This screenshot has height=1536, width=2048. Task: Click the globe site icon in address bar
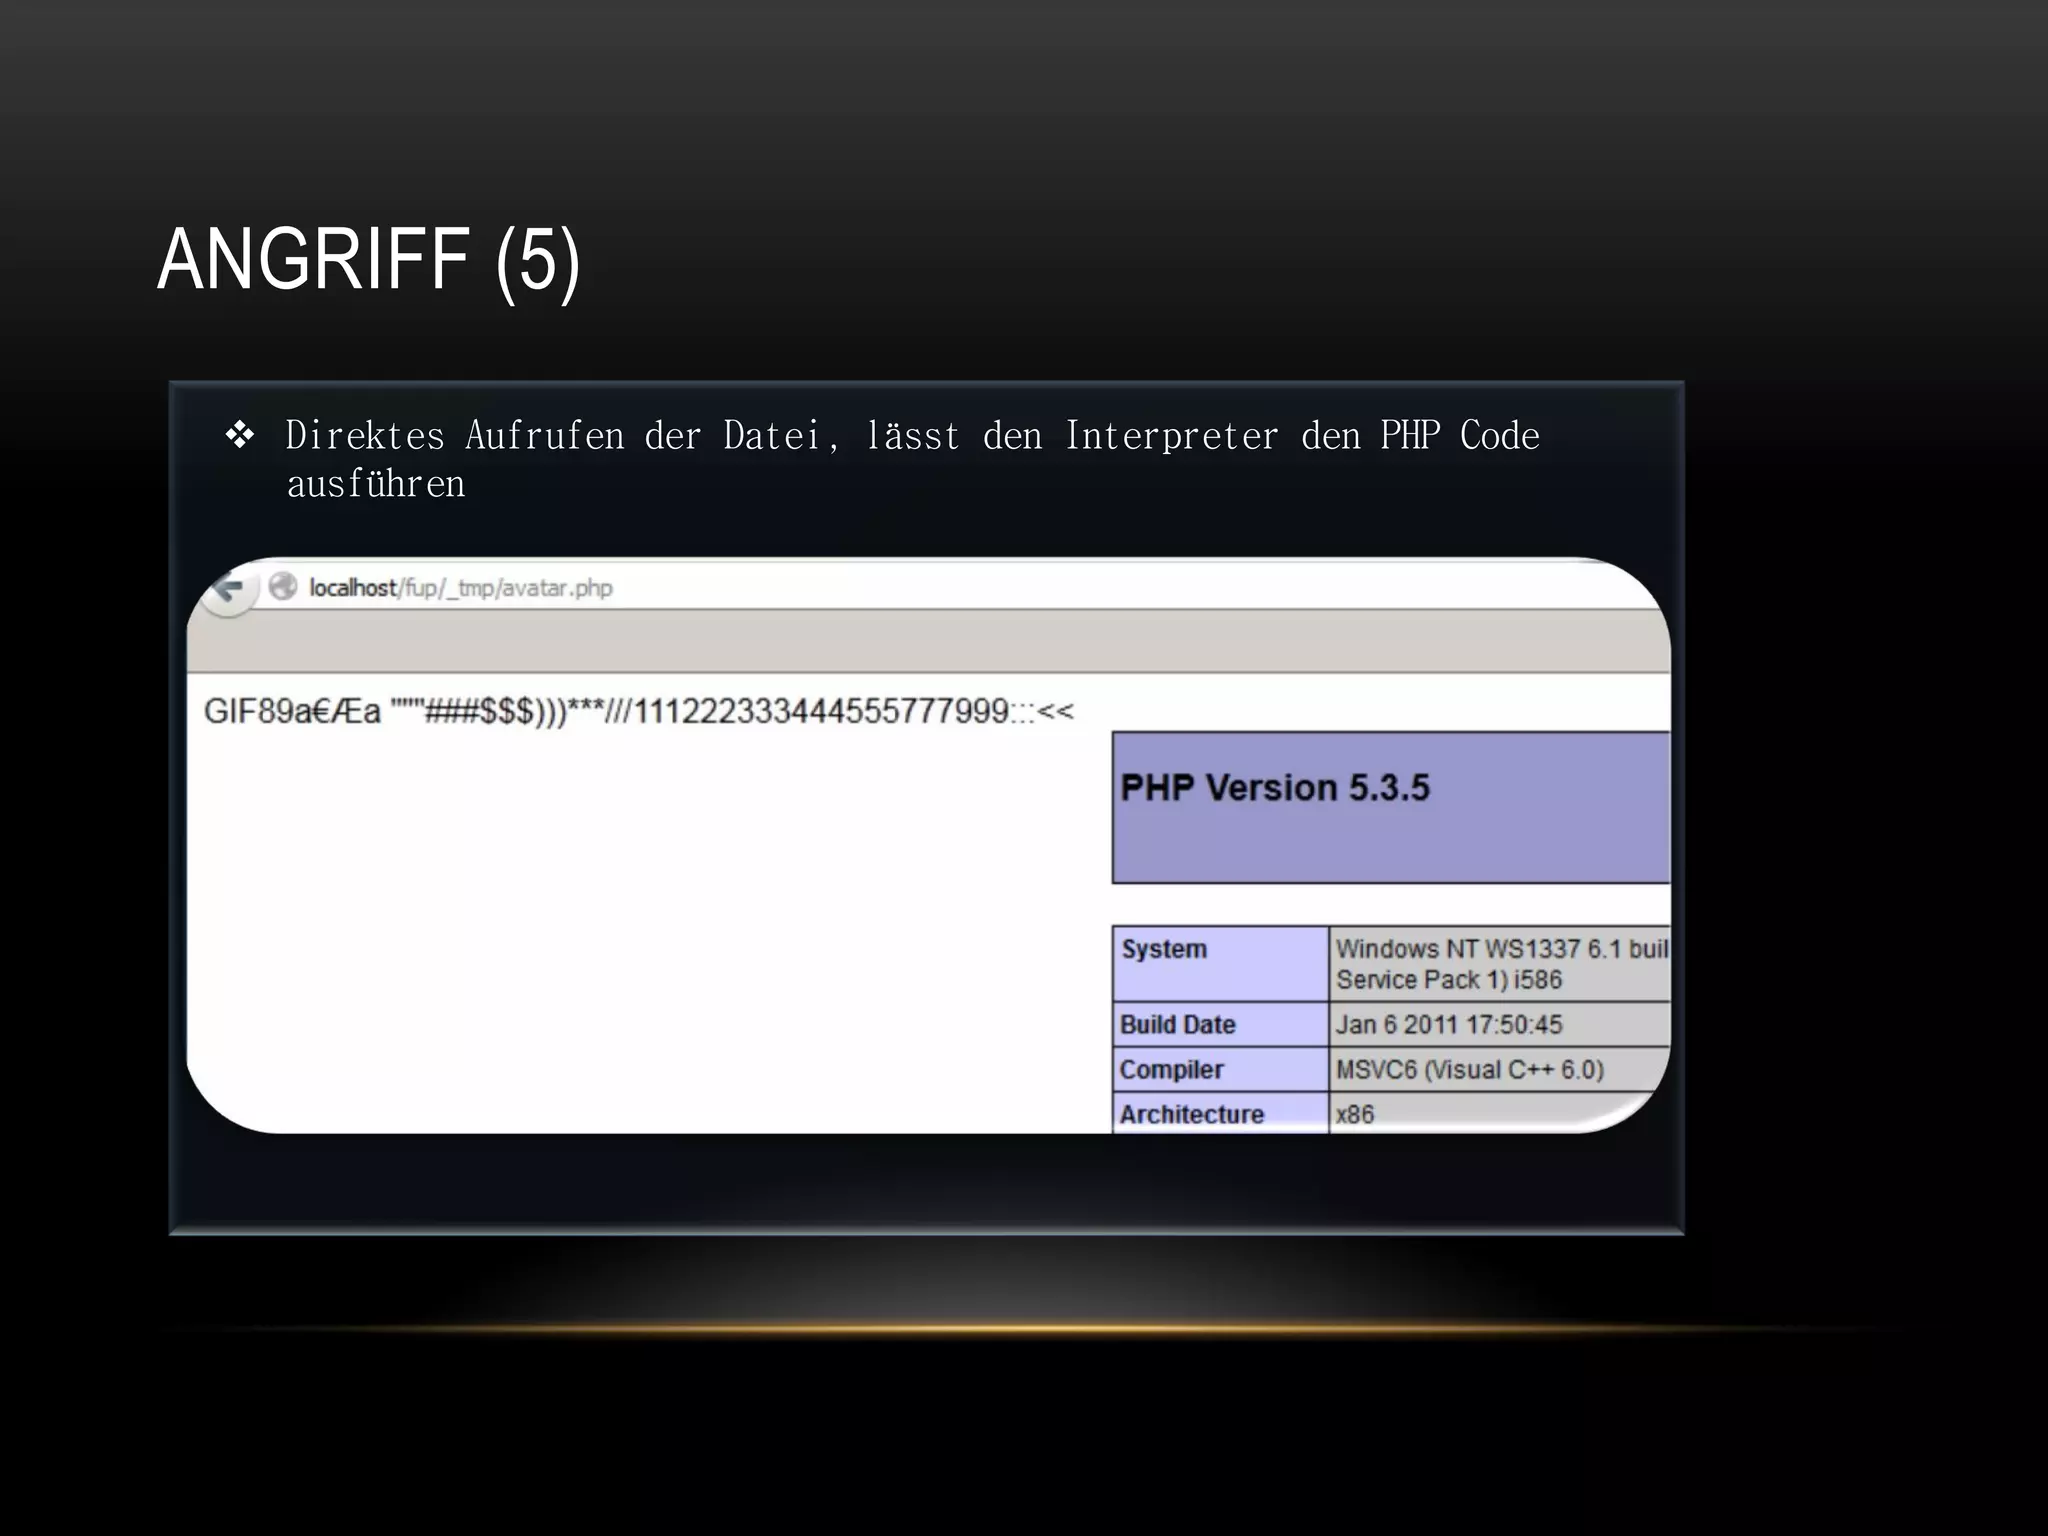click(283, 587)
